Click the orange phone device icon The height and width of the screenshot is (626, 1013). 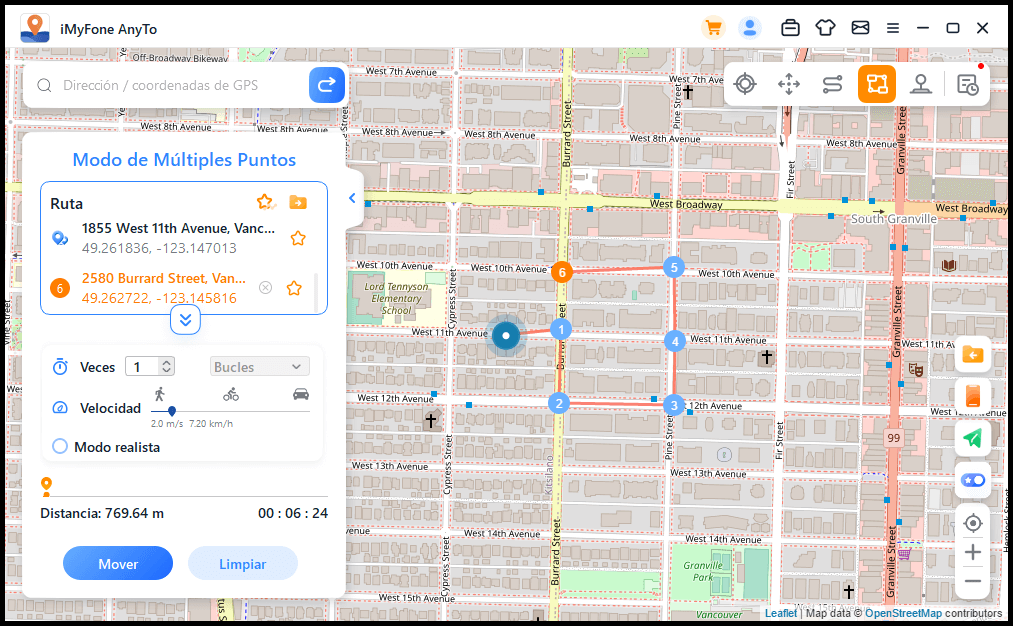pos(972,396)
